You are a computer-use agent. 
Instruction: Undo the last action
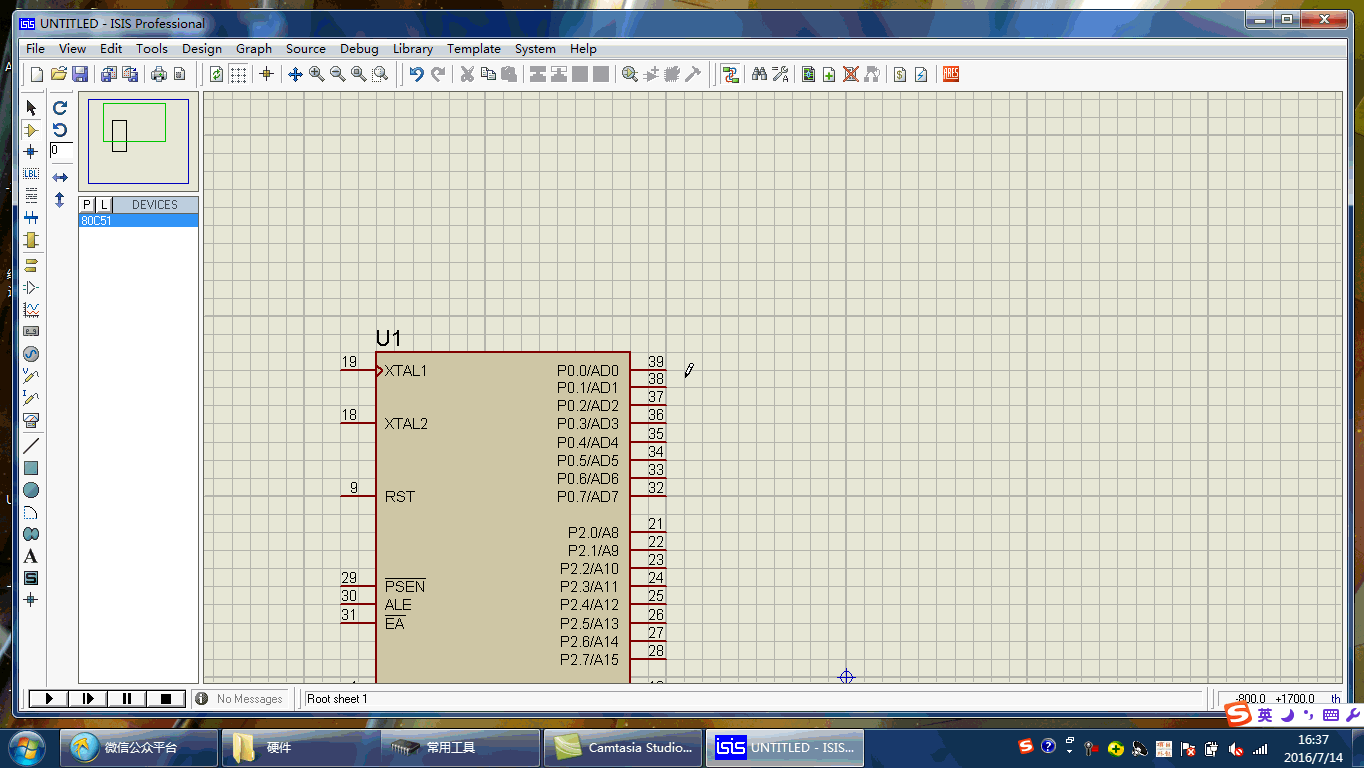pyautogui.click(x=417, y=74)
